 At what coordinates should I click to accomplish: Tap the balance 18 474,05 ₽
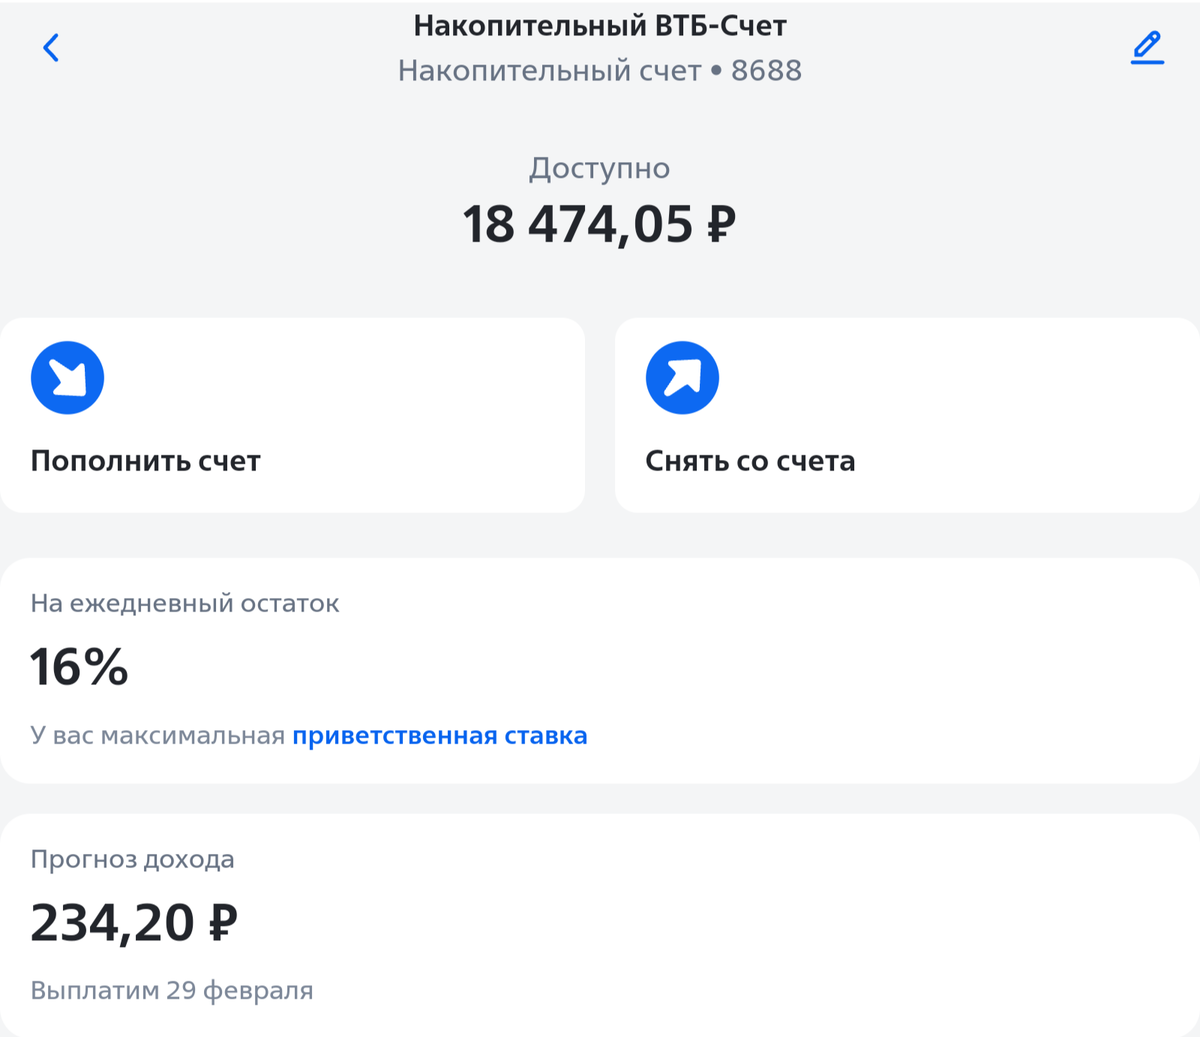(x=600, y=224)
